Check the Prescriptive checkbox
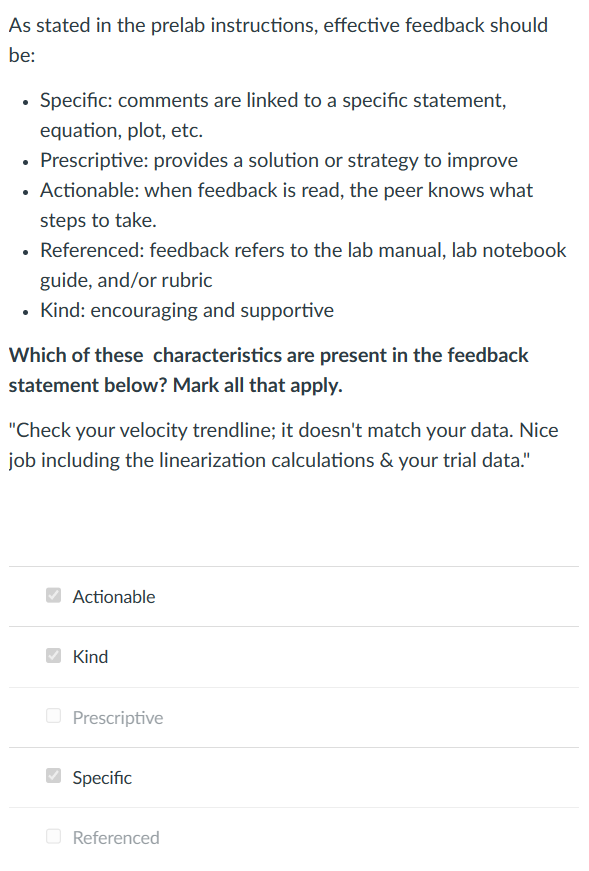Image resolution: width=589 pixels, height=871 pixels. click(x=53, y=716)
